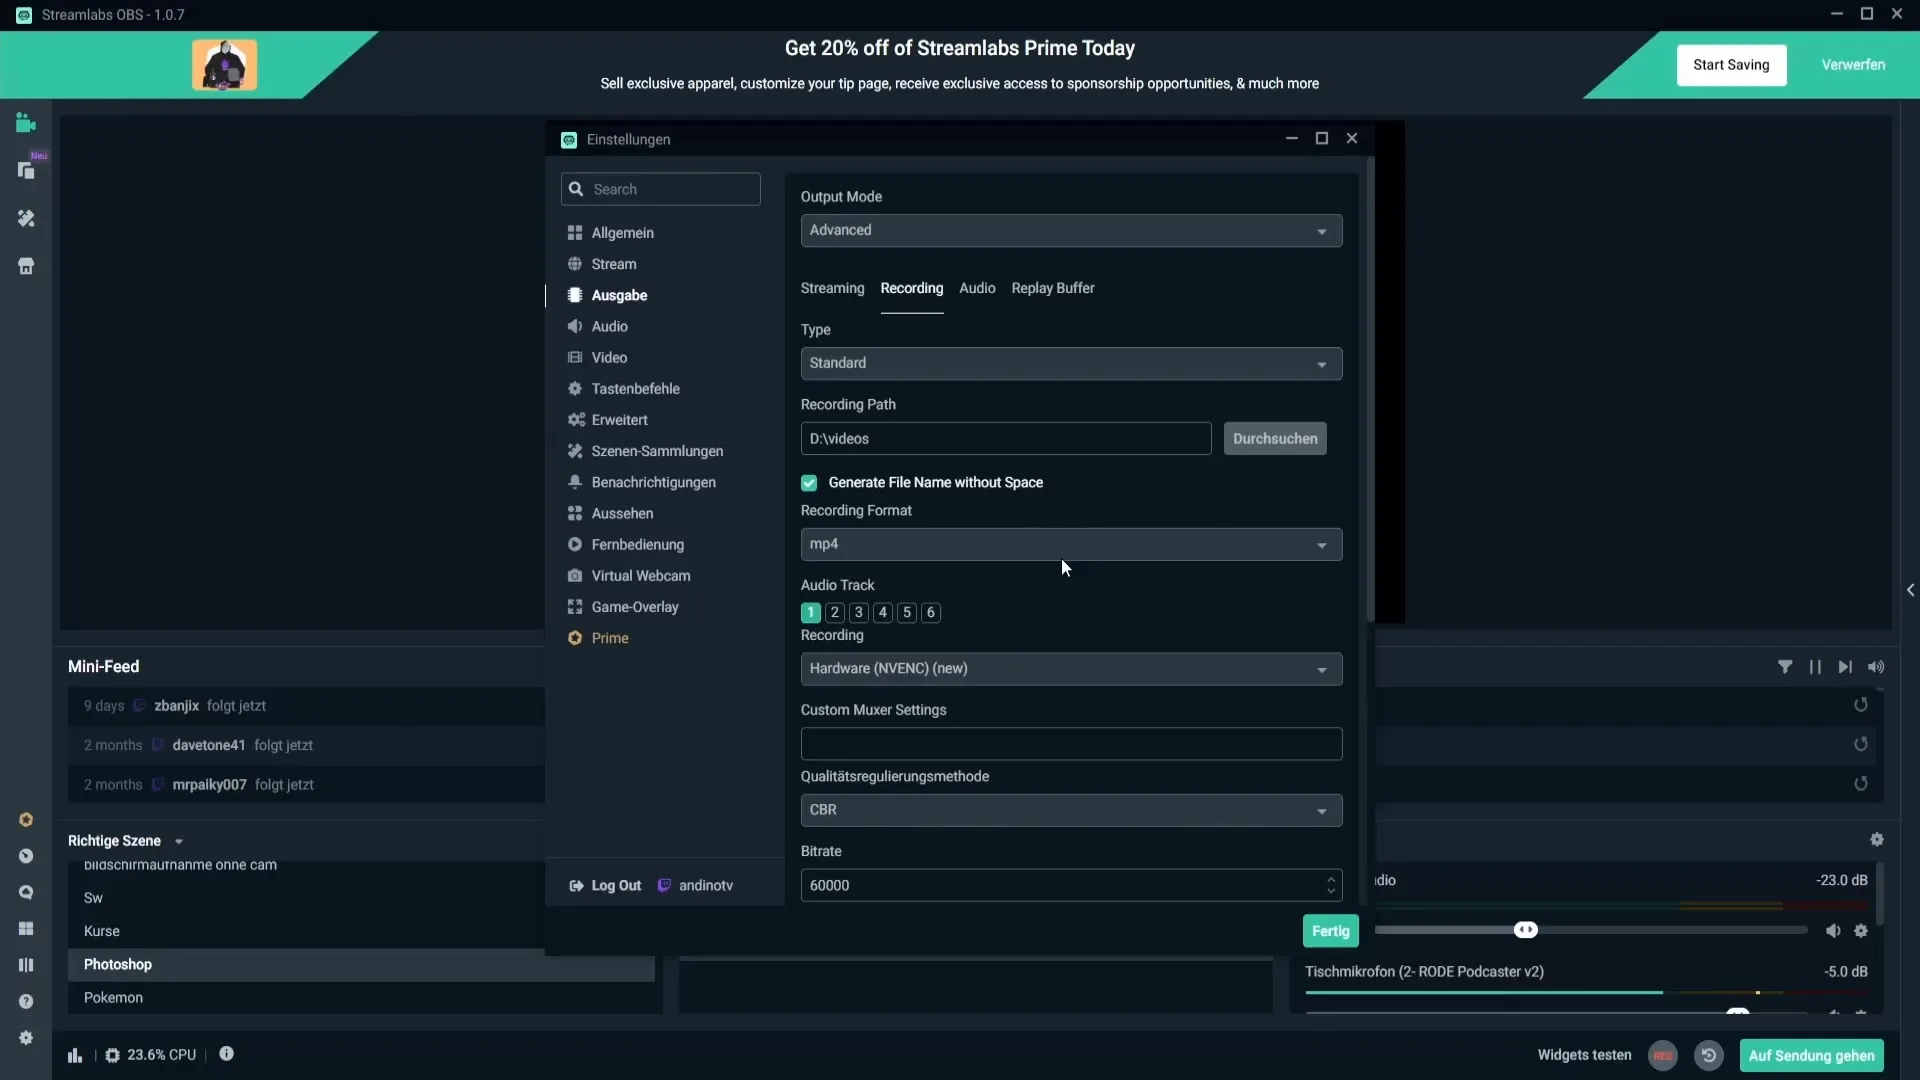Expand the Richtige Szene collection dropdown

point(179,842)
